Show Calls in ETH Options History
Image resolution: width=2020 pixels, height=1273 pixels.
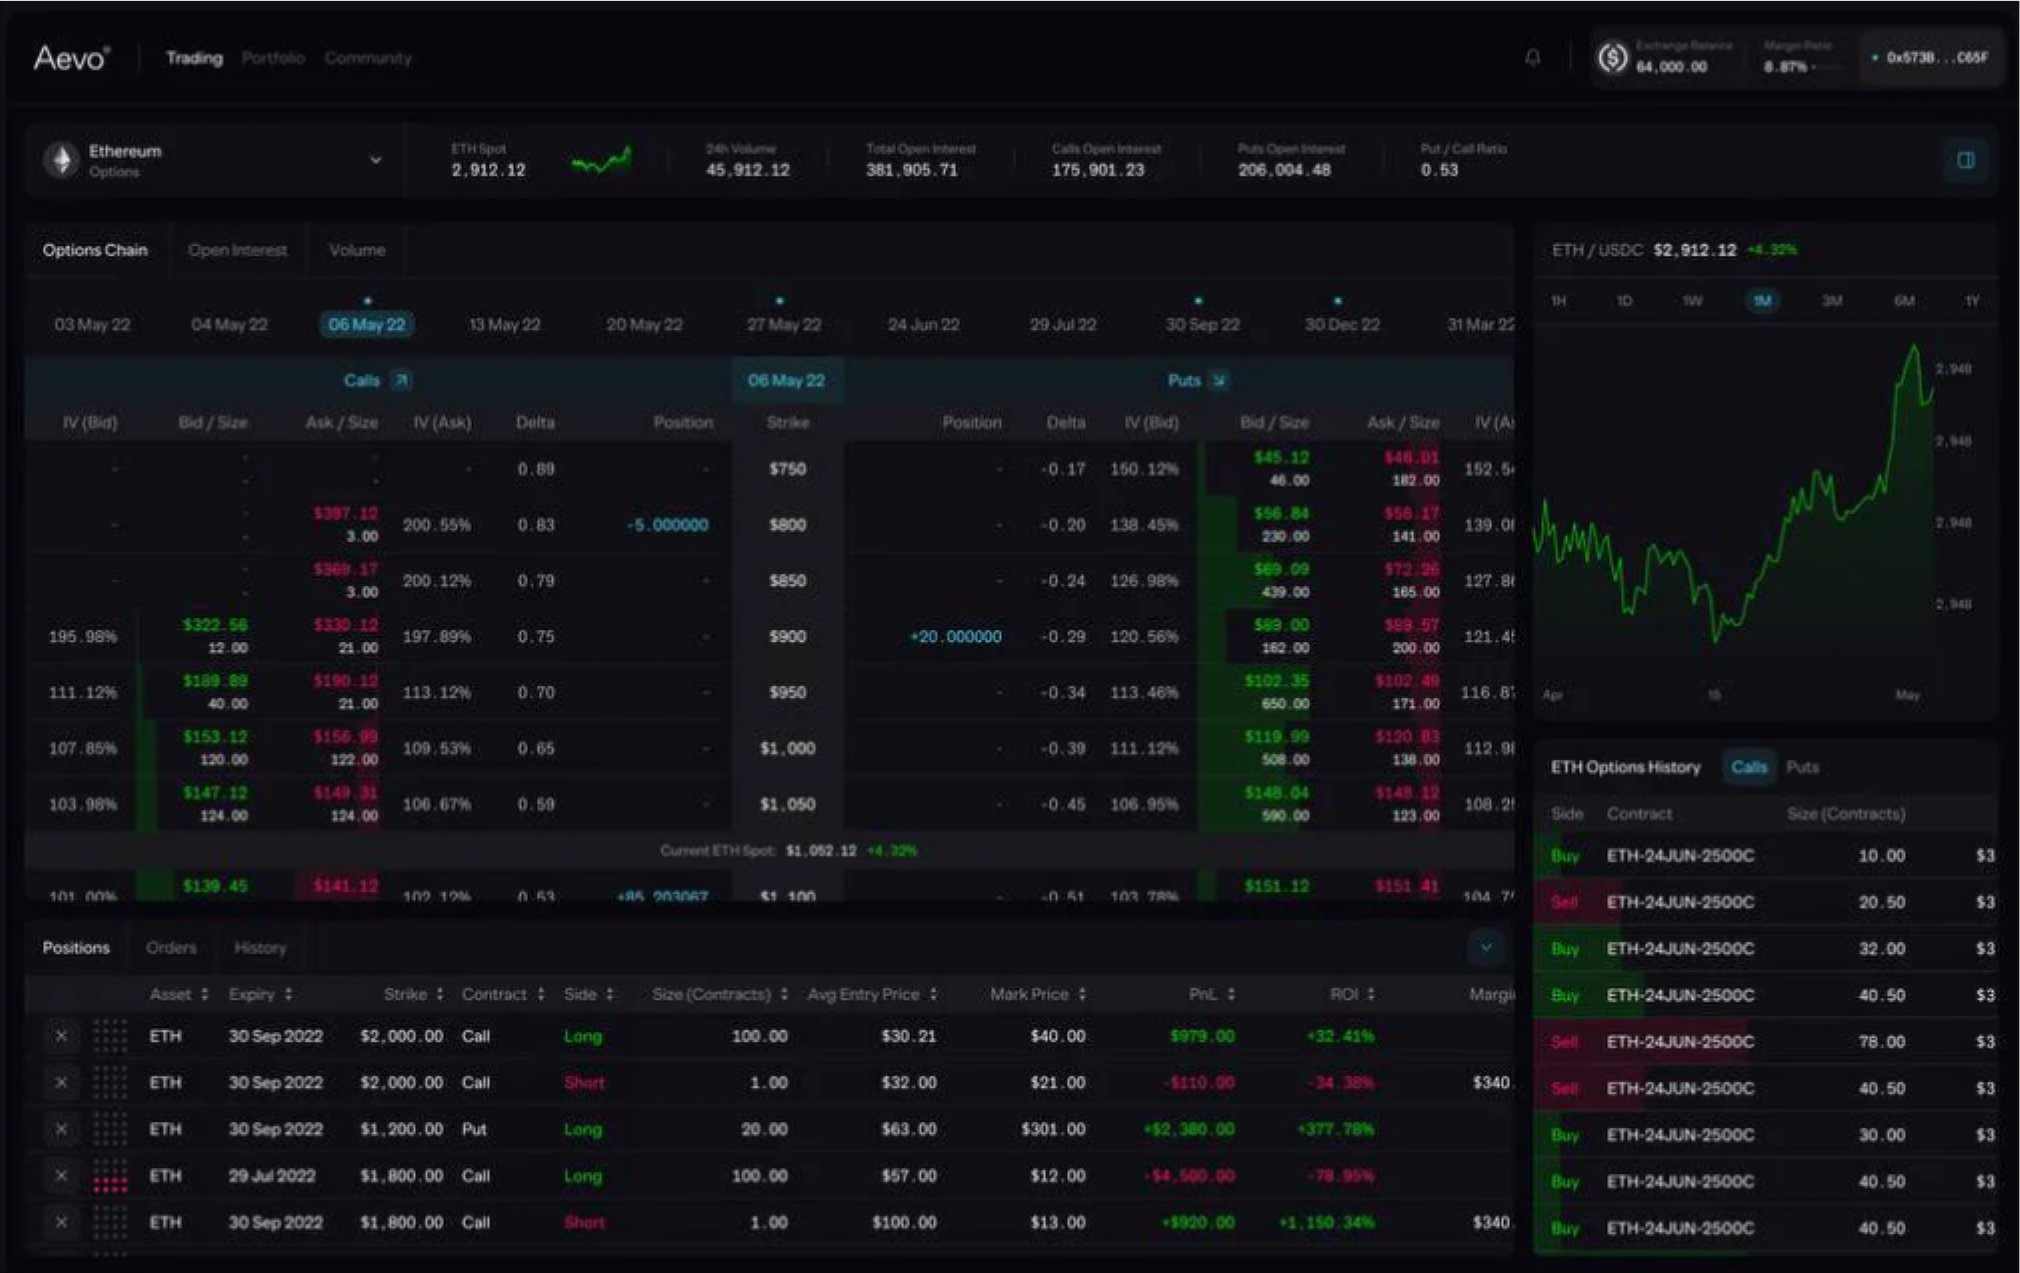[1749, 767]
